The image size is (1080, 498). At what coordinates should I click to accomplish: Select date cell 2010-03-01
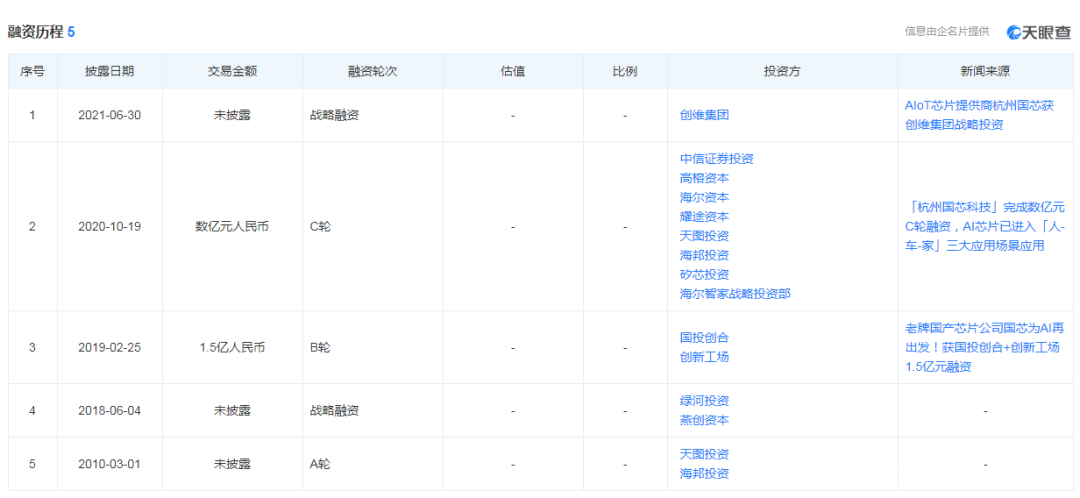110,464
